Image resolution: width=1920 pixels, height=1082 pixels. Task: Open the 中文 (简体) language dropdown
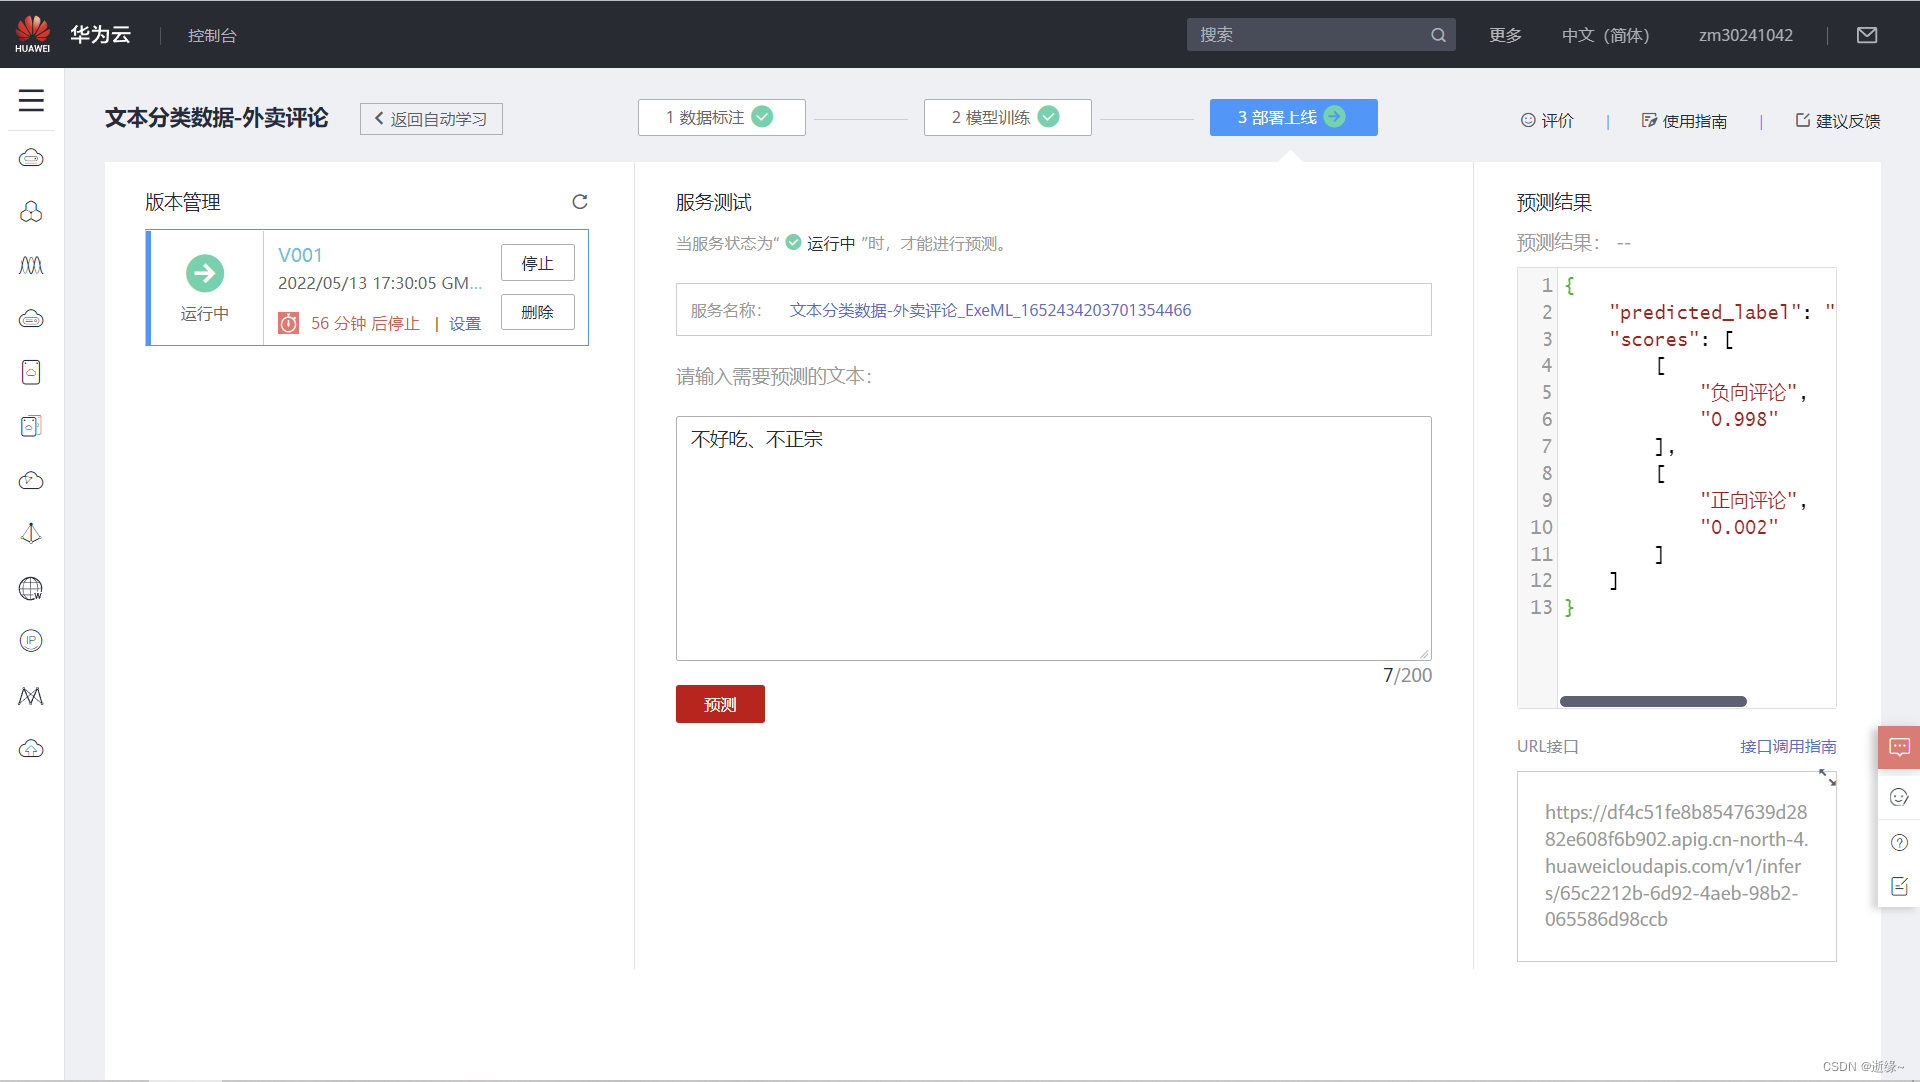(1605, 35)
